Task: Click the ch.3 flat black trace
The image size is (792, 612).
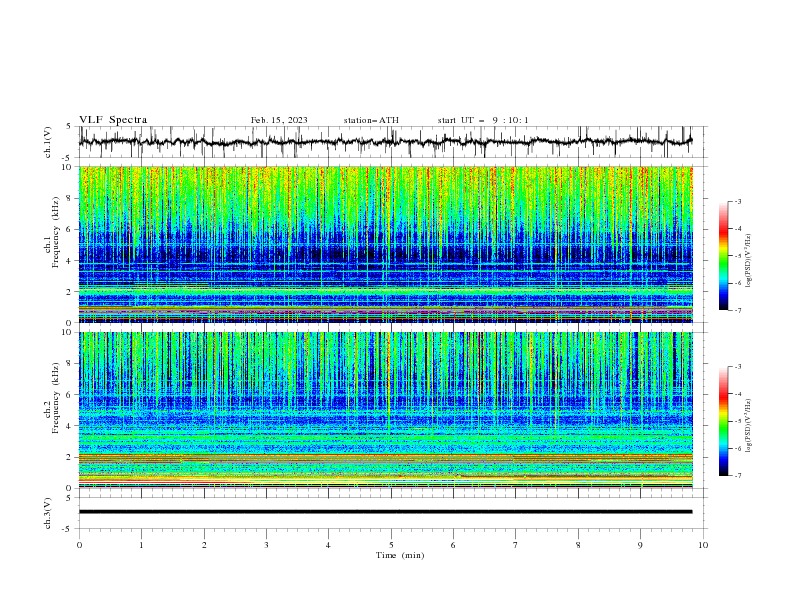Action: click(385, 512)
